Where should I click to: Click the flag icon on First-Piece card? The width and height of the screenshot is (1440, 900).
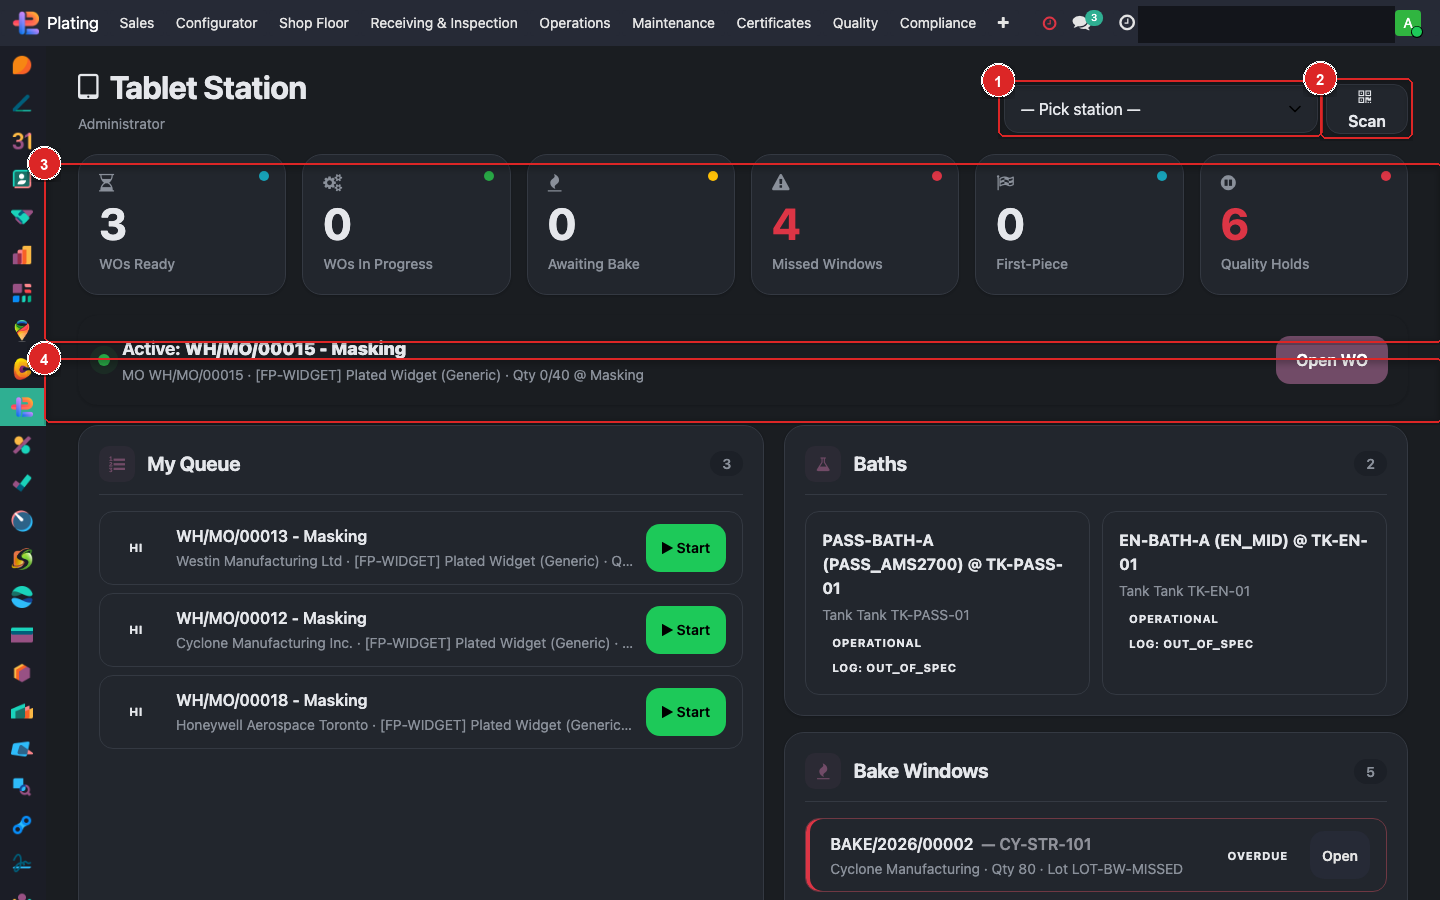point(1005,182)
